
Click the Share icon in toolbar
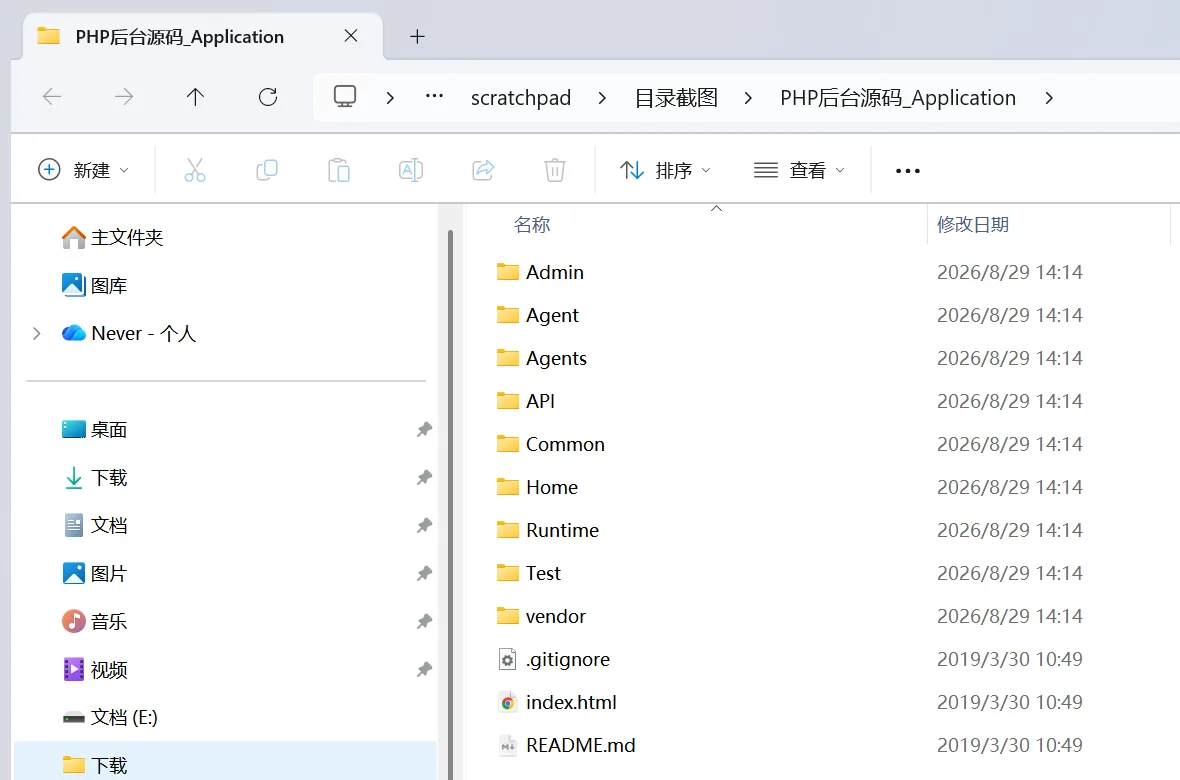(x=483, y=170)
